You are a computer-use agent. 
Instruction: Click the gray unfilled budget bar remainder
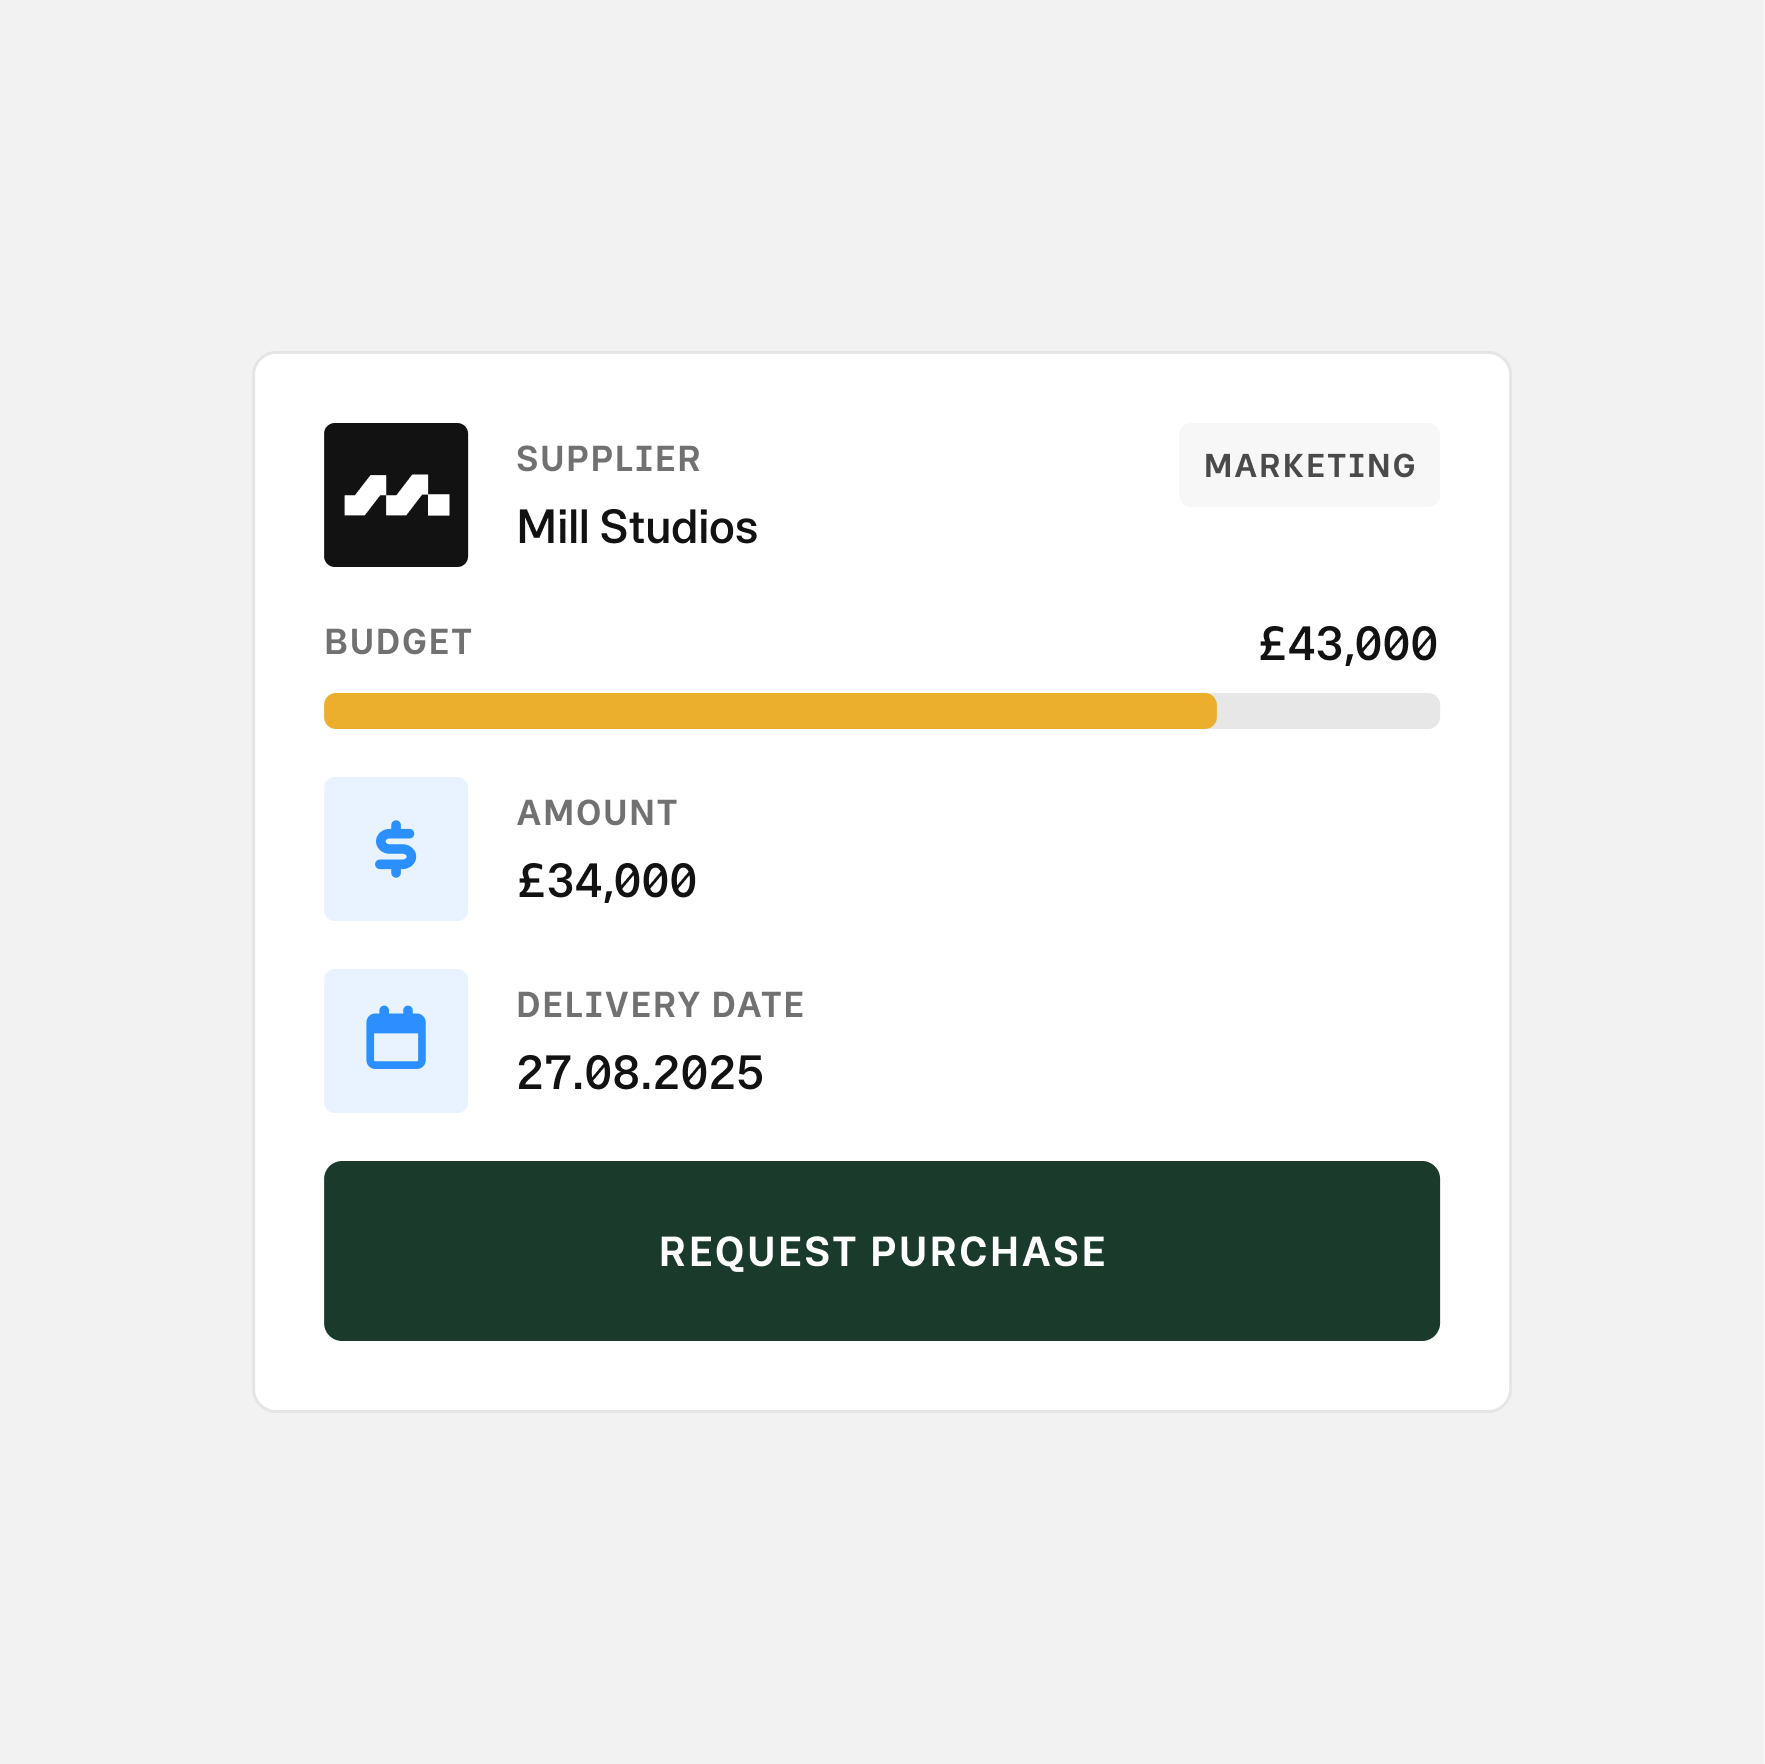[x=1328, y=711]
